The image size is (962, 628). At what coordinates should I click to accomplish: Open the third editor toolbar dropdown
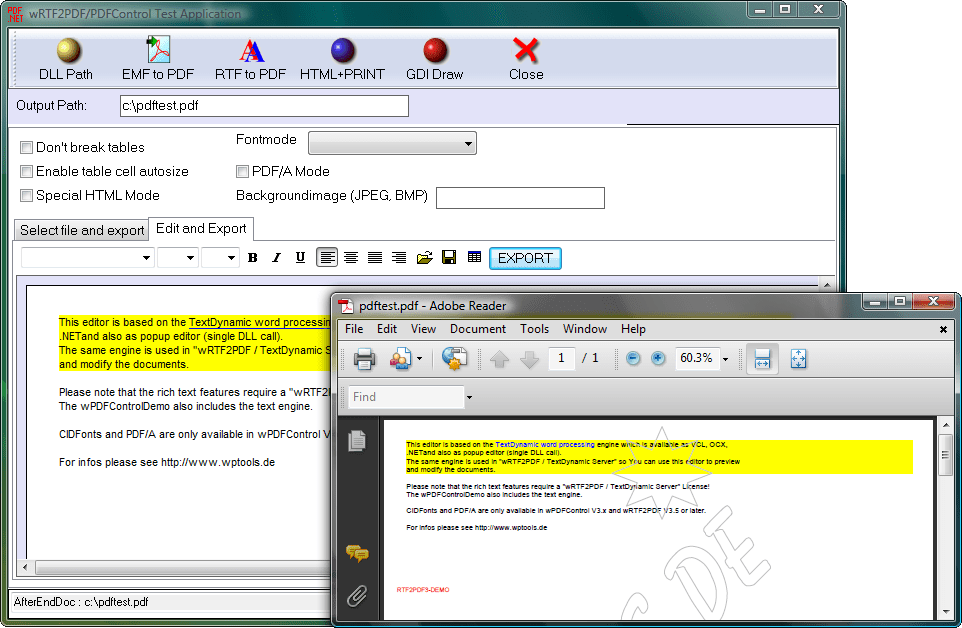tap(231, 258)
